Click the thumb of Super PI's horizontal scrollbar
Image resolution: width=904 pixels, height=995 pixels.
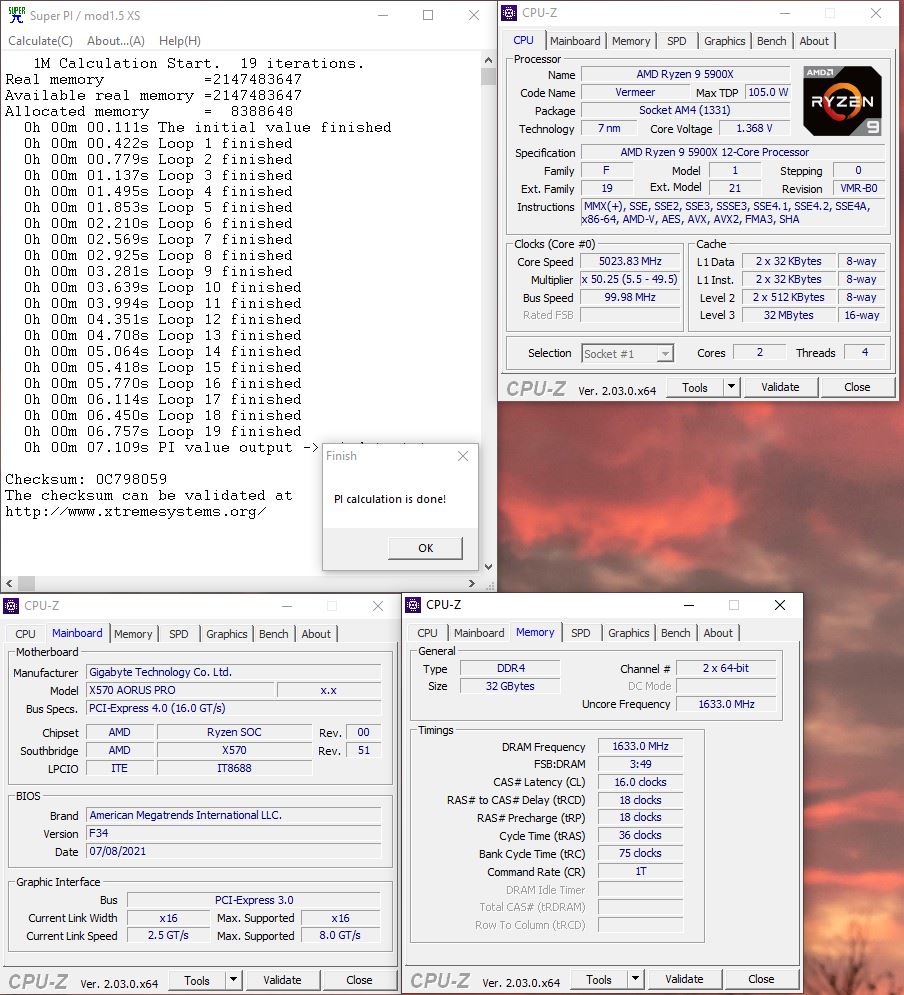click(x=26, y=583)
